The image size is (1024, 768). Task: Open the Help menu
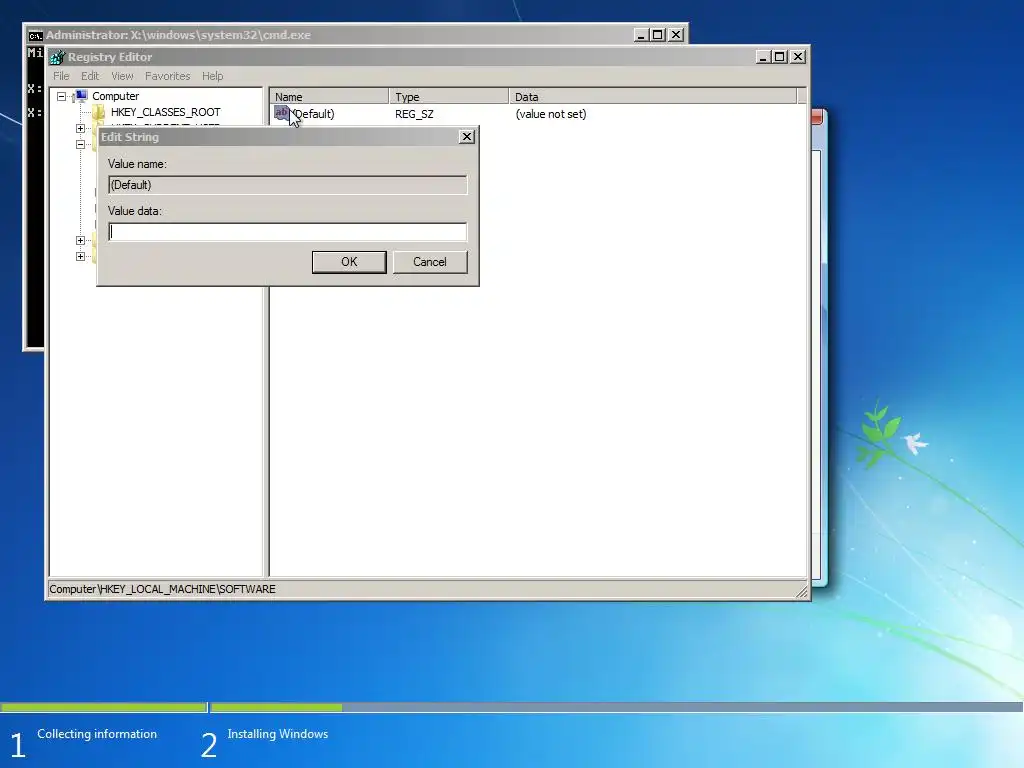point(212,76)
